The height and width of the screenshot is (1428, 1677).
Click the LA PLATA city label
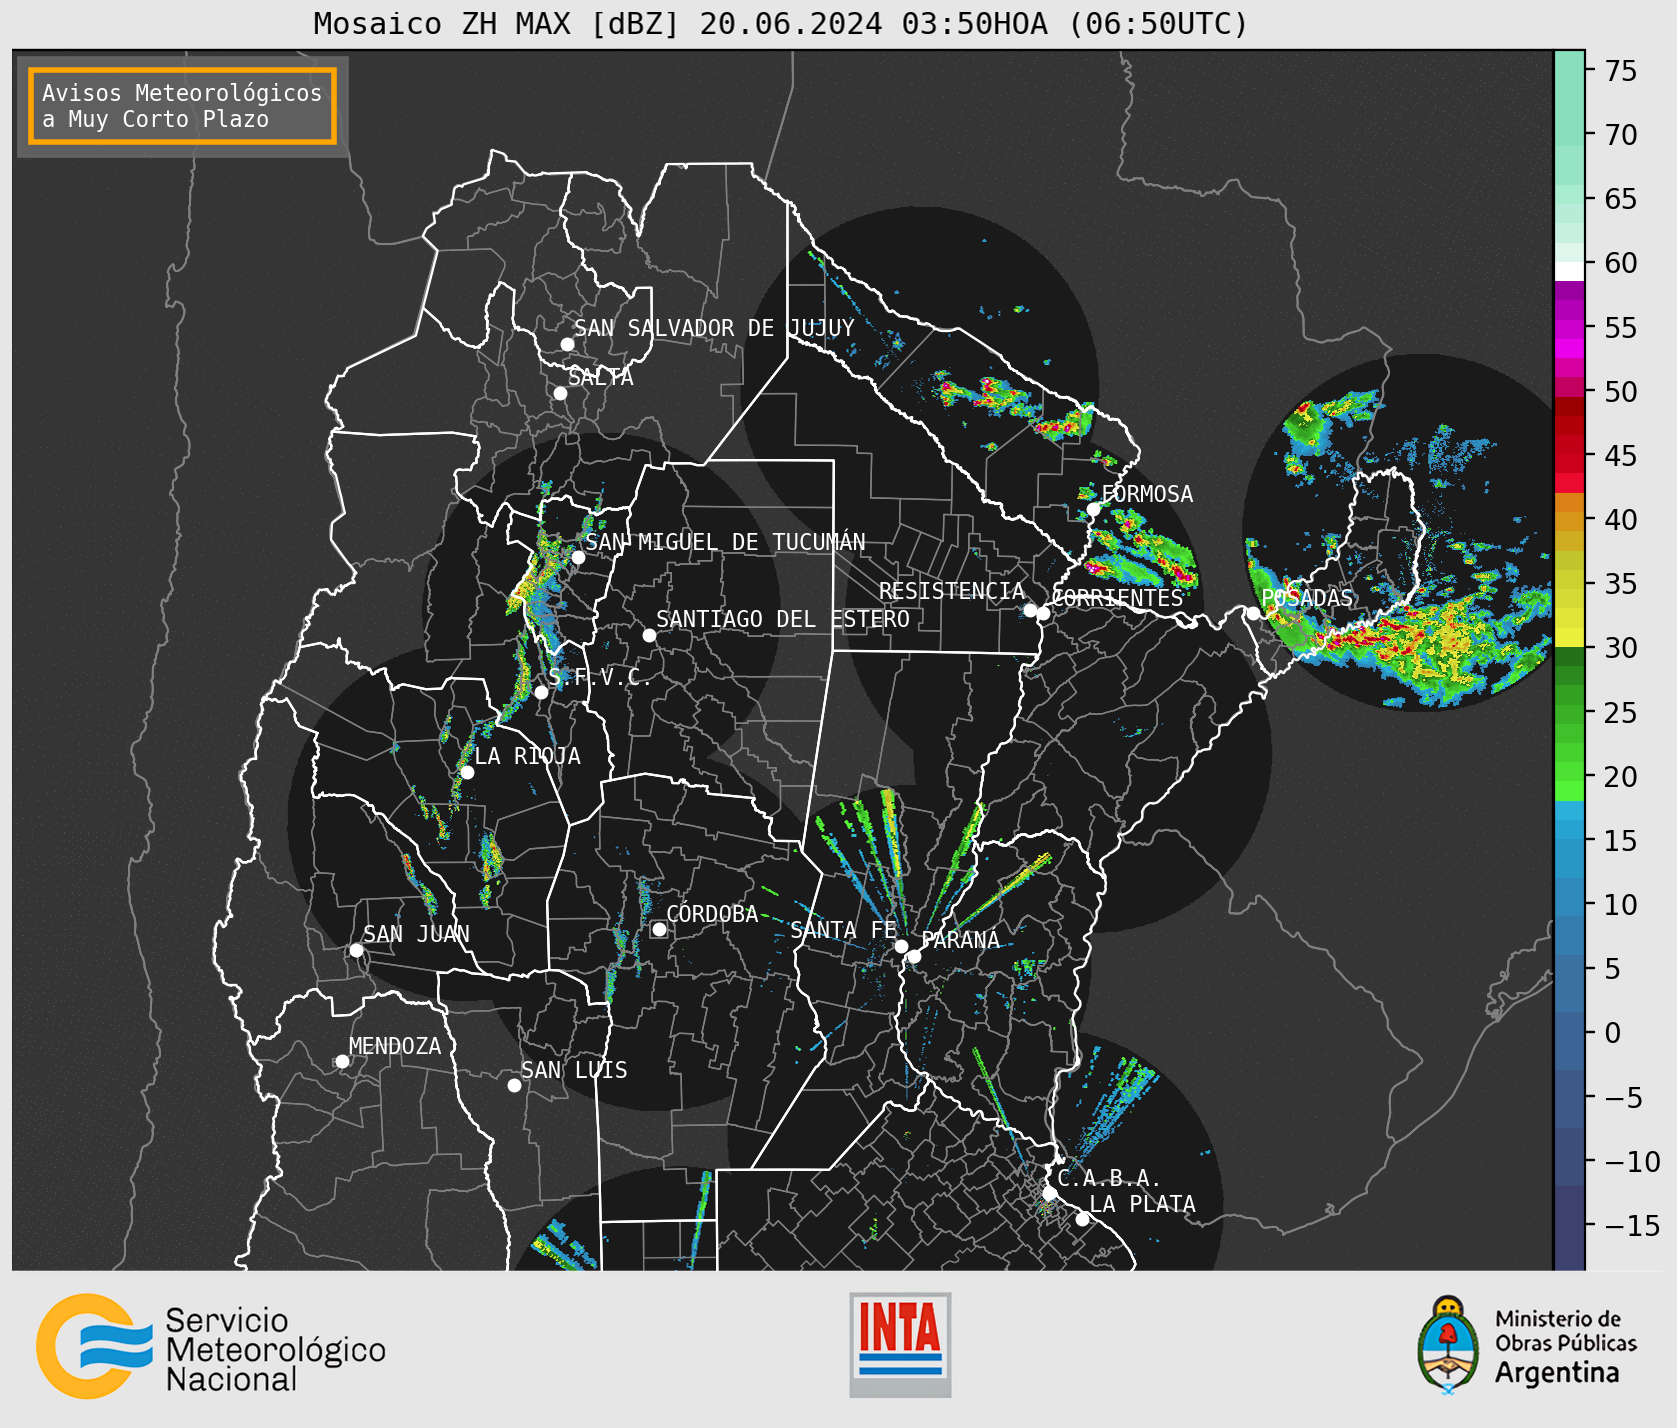[1142, 1204]
